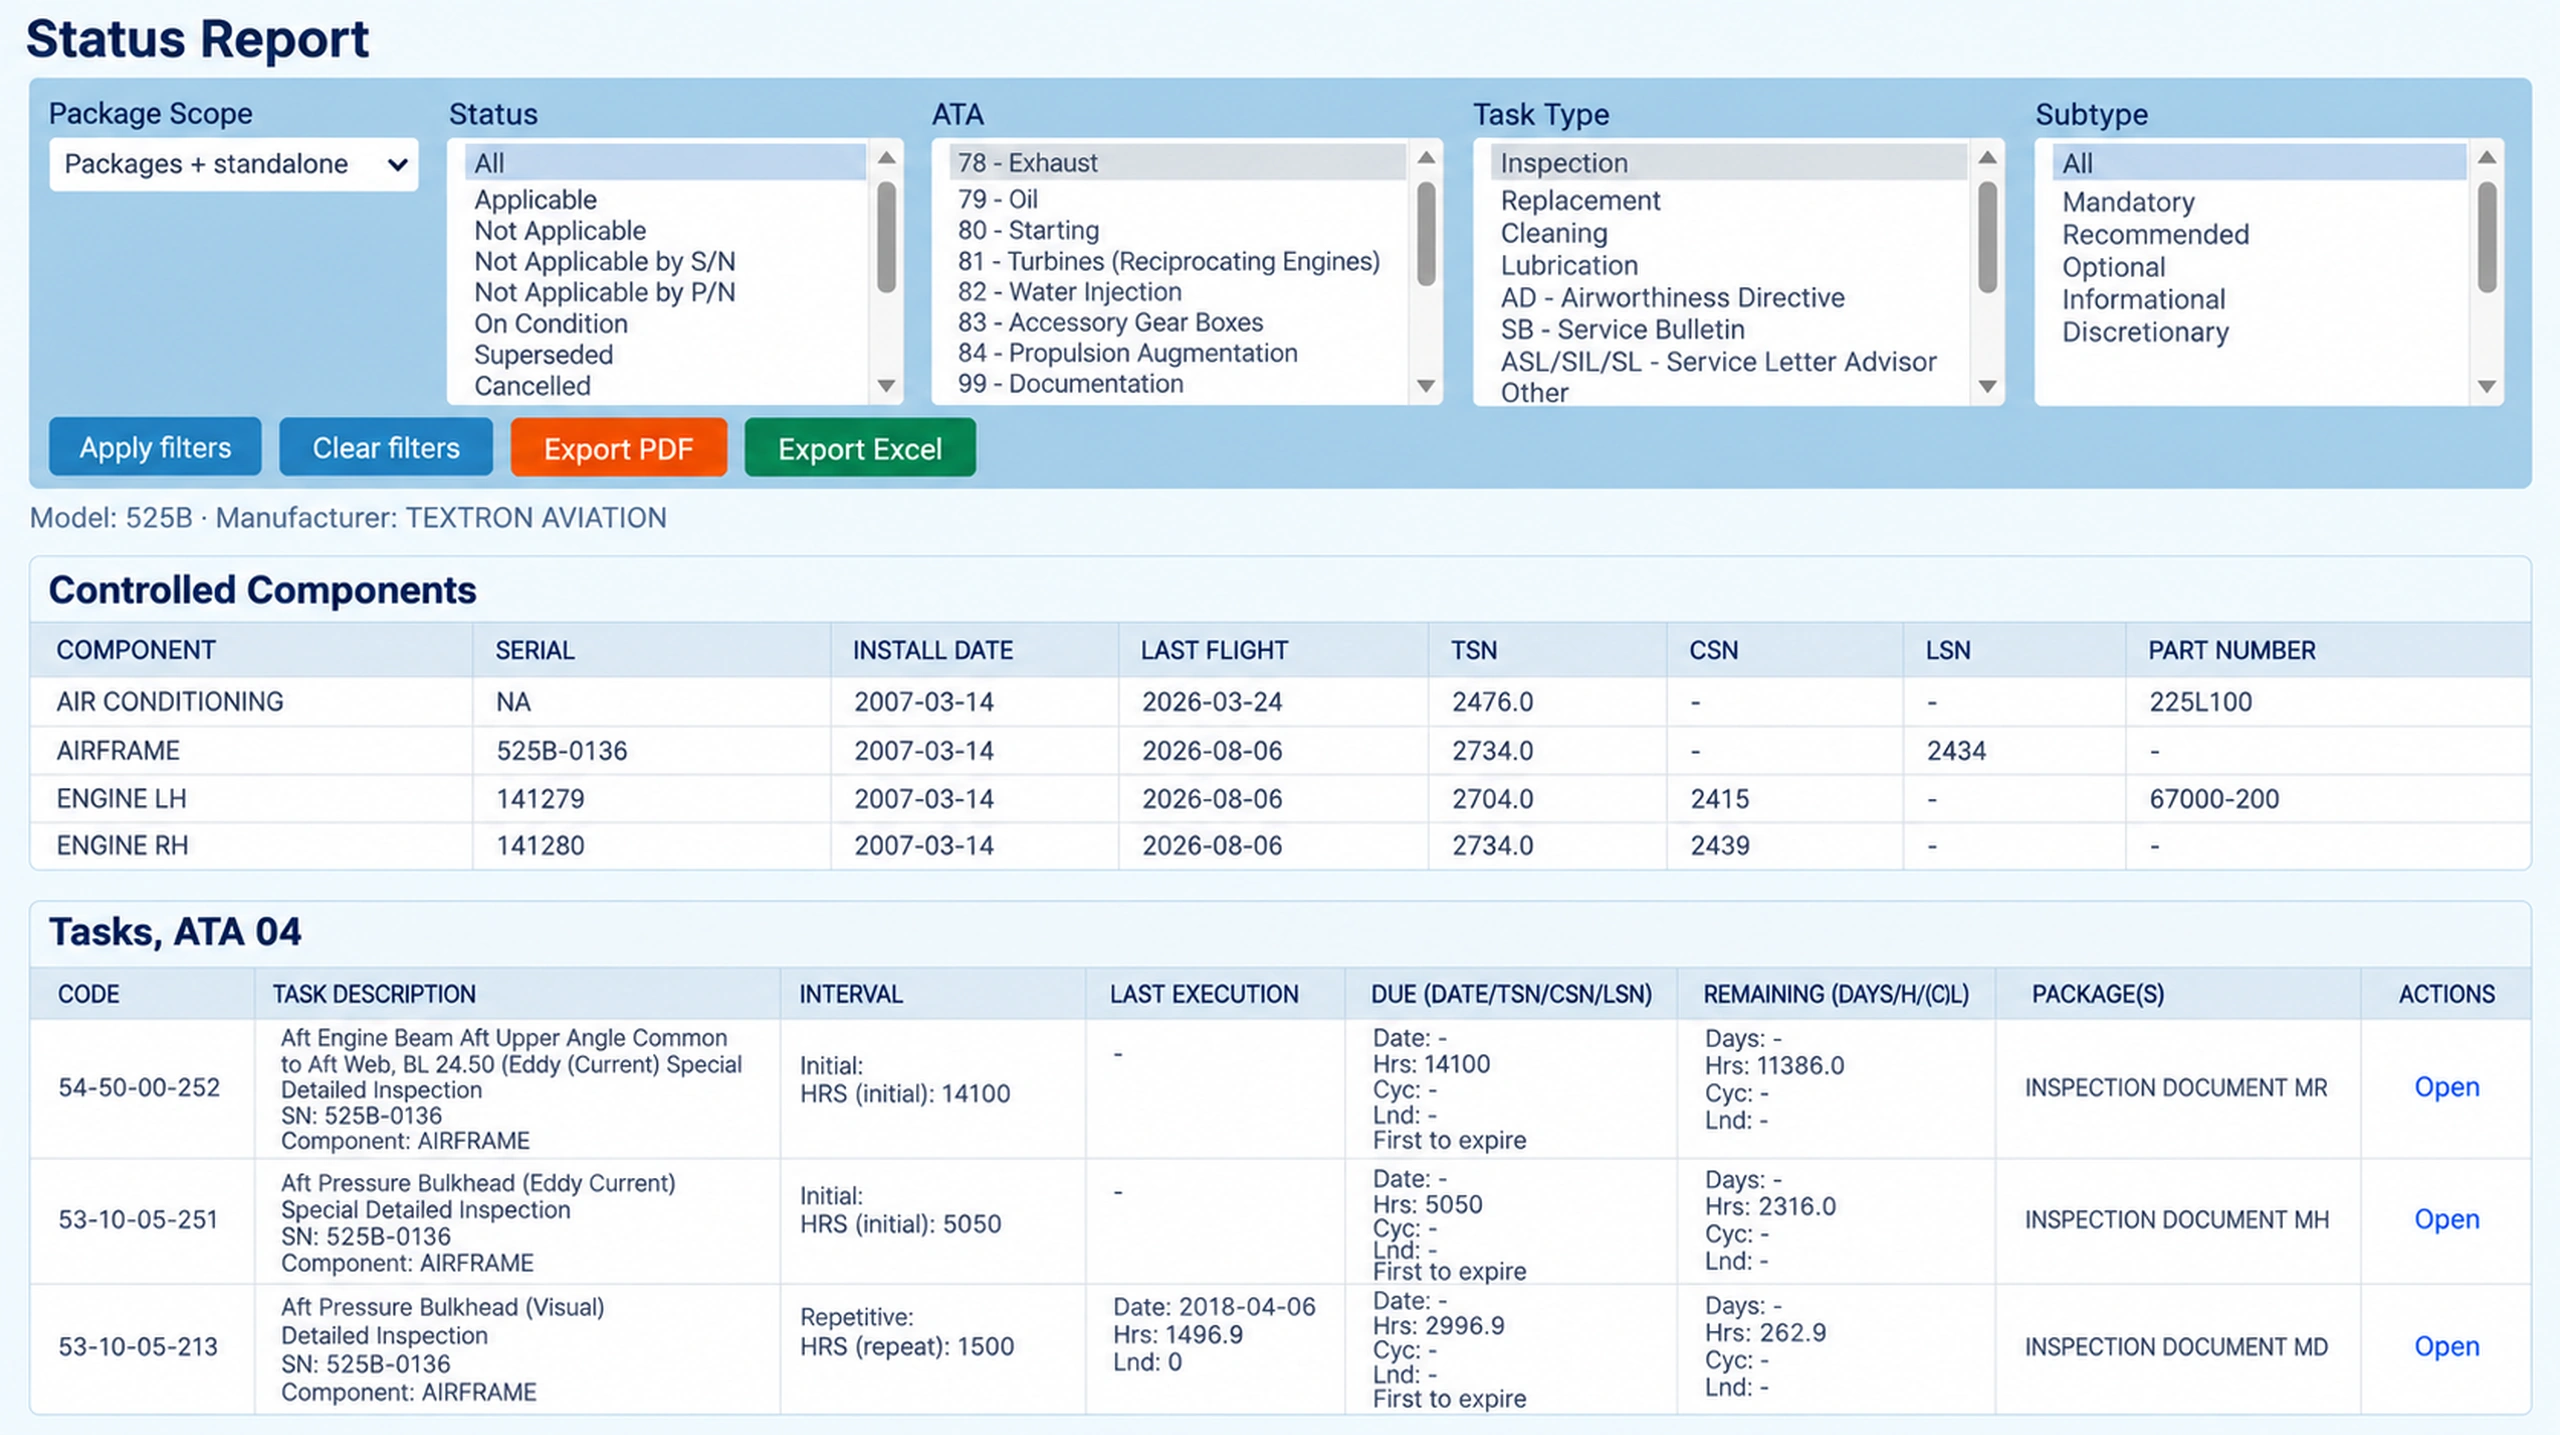The height and width of the screenshot is (1435, 2560).
Task: Open task 54-50-00-252 via its Open link
Action: 2446,1087
